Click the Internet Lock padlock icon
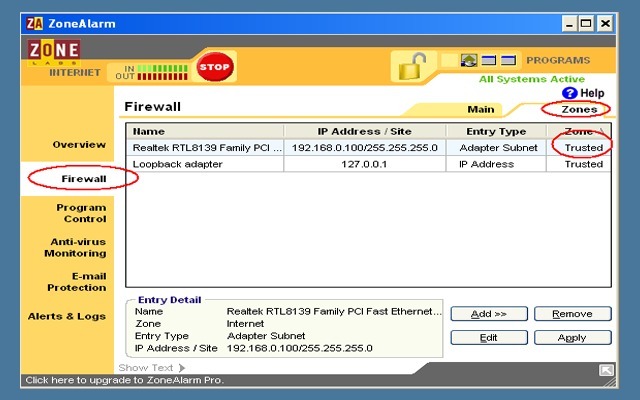The image size is (640, 400). click(x=410, y=66)
